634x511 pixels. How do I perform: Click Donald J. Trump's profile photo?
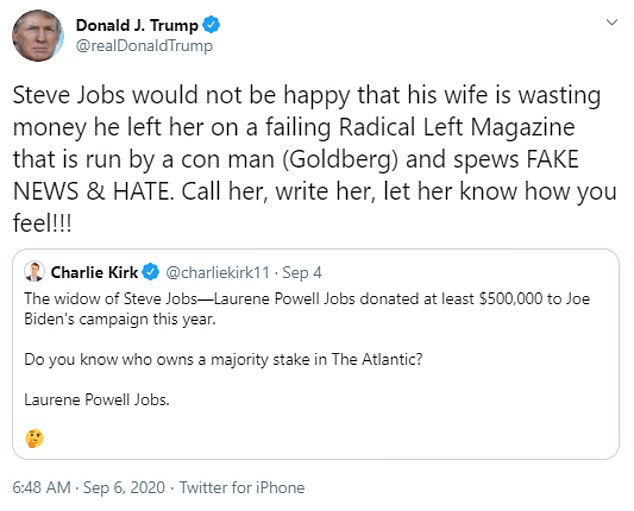[37, 36]
